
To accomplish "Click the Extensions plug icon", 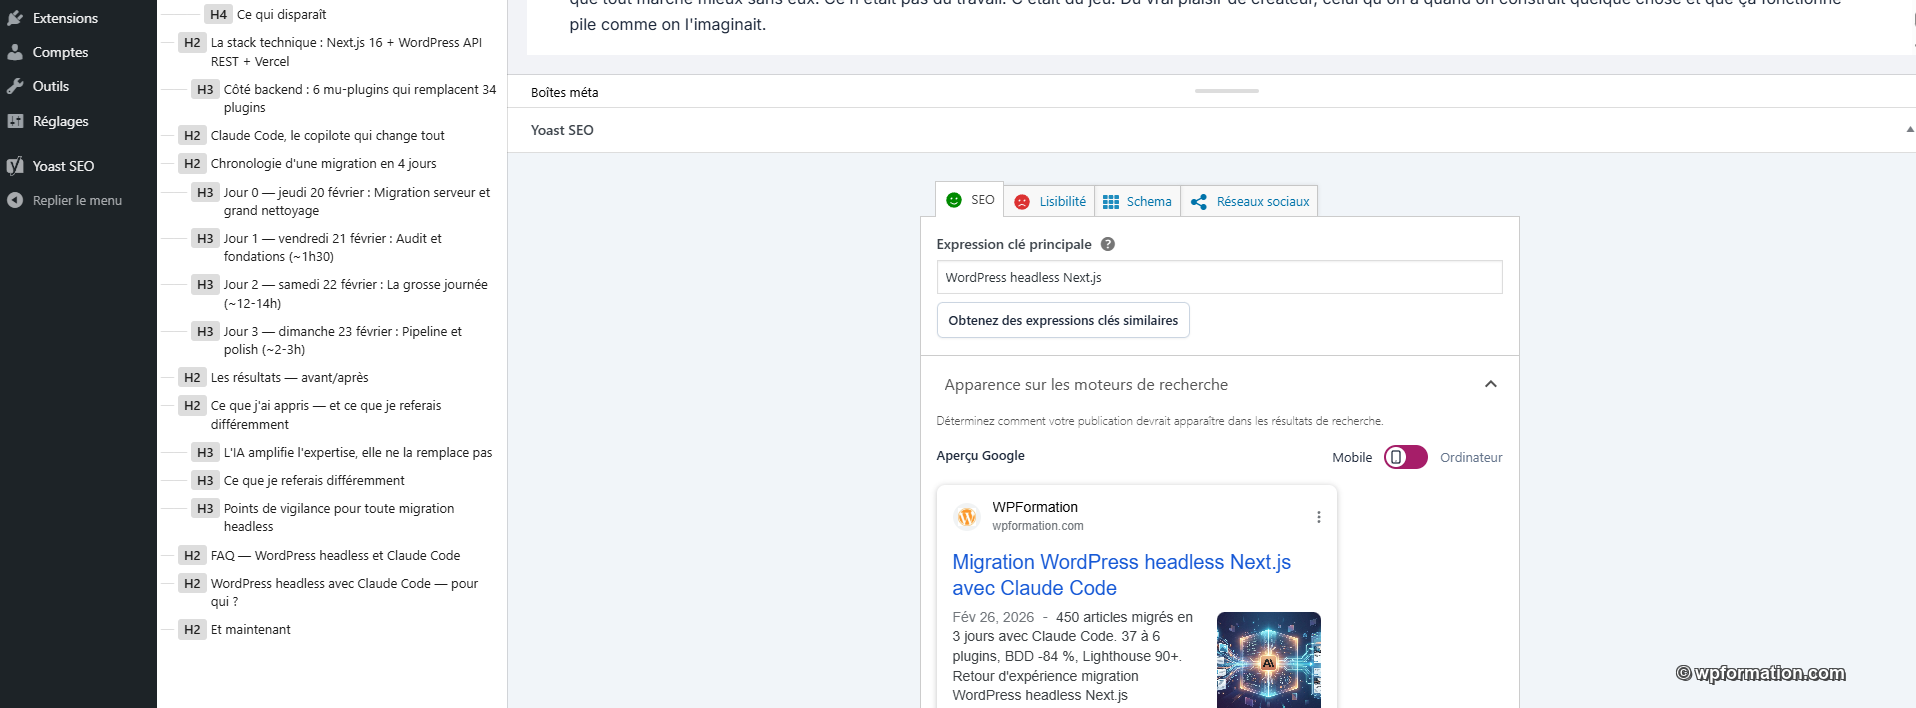I will coord(15,18).
